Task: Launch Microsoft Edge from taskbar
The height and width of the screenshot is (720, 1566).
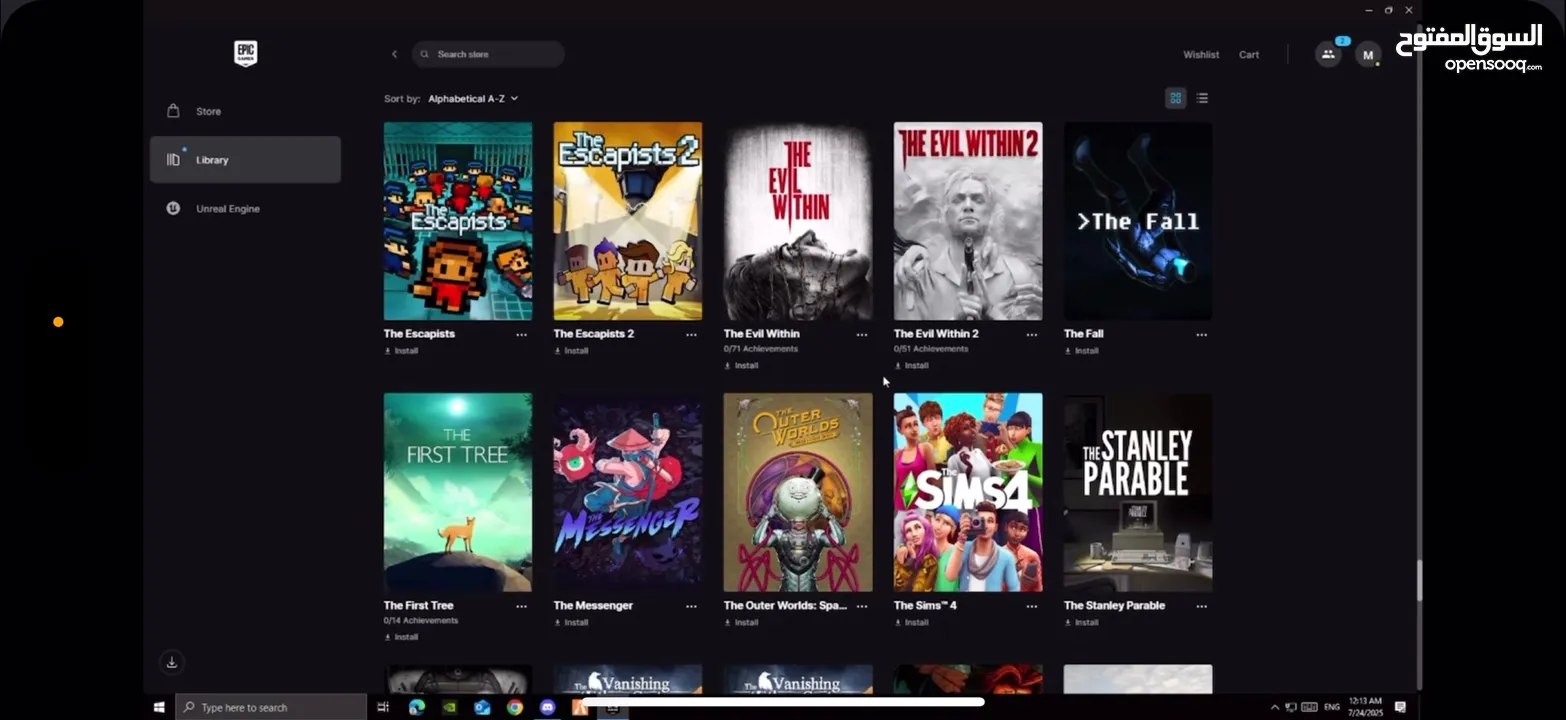Action: pos(417,707)
